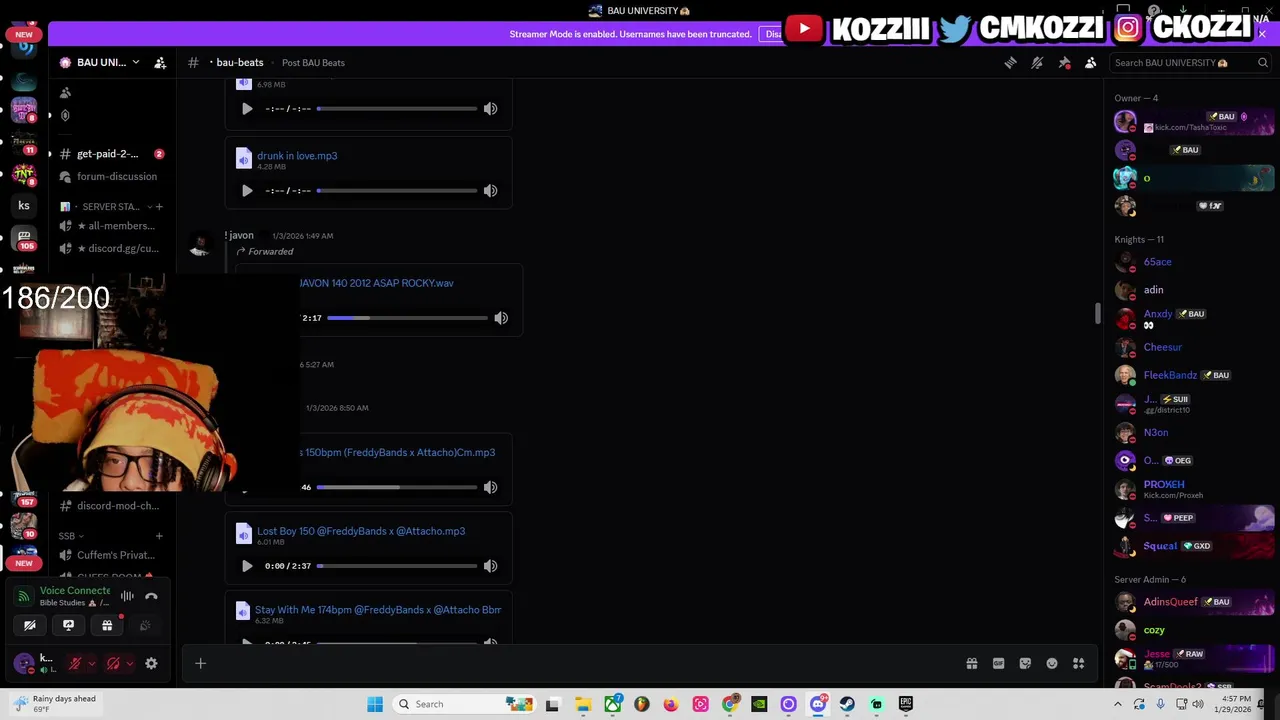Open the invite people icon beside BAU UNI

(160, 62)
